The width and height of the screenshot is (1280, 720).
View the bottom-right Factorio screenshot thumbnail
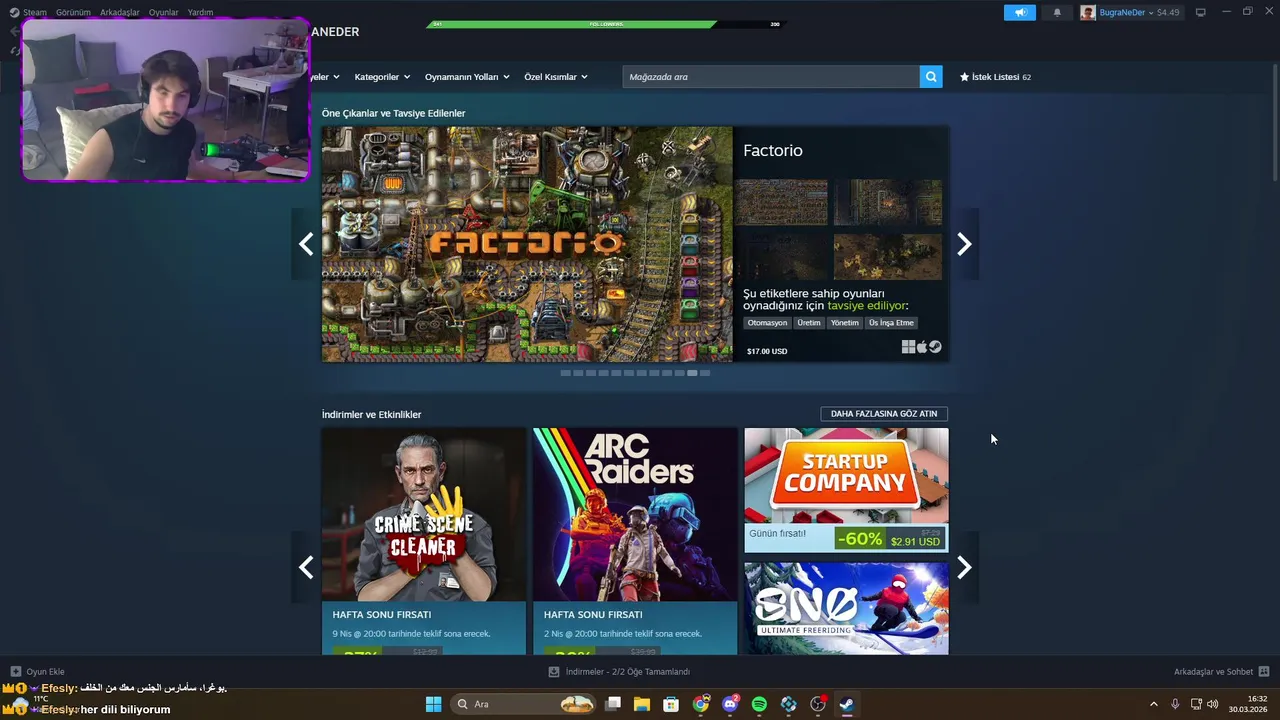click(x=888, y=257)
